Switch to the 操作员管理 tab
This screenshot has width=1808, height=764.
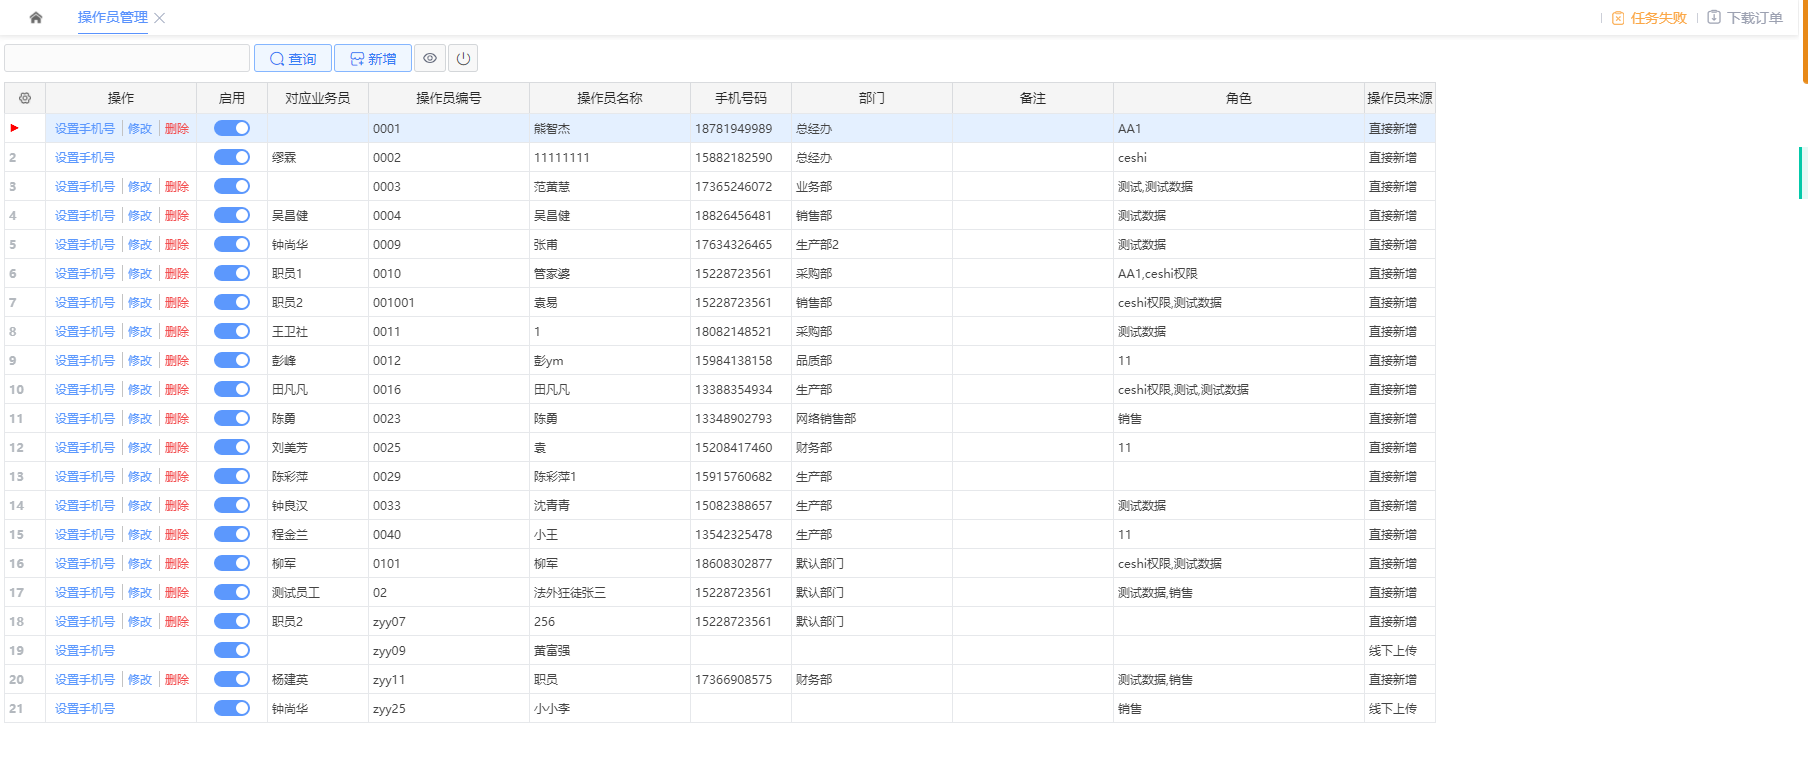[x=113, y=17]
